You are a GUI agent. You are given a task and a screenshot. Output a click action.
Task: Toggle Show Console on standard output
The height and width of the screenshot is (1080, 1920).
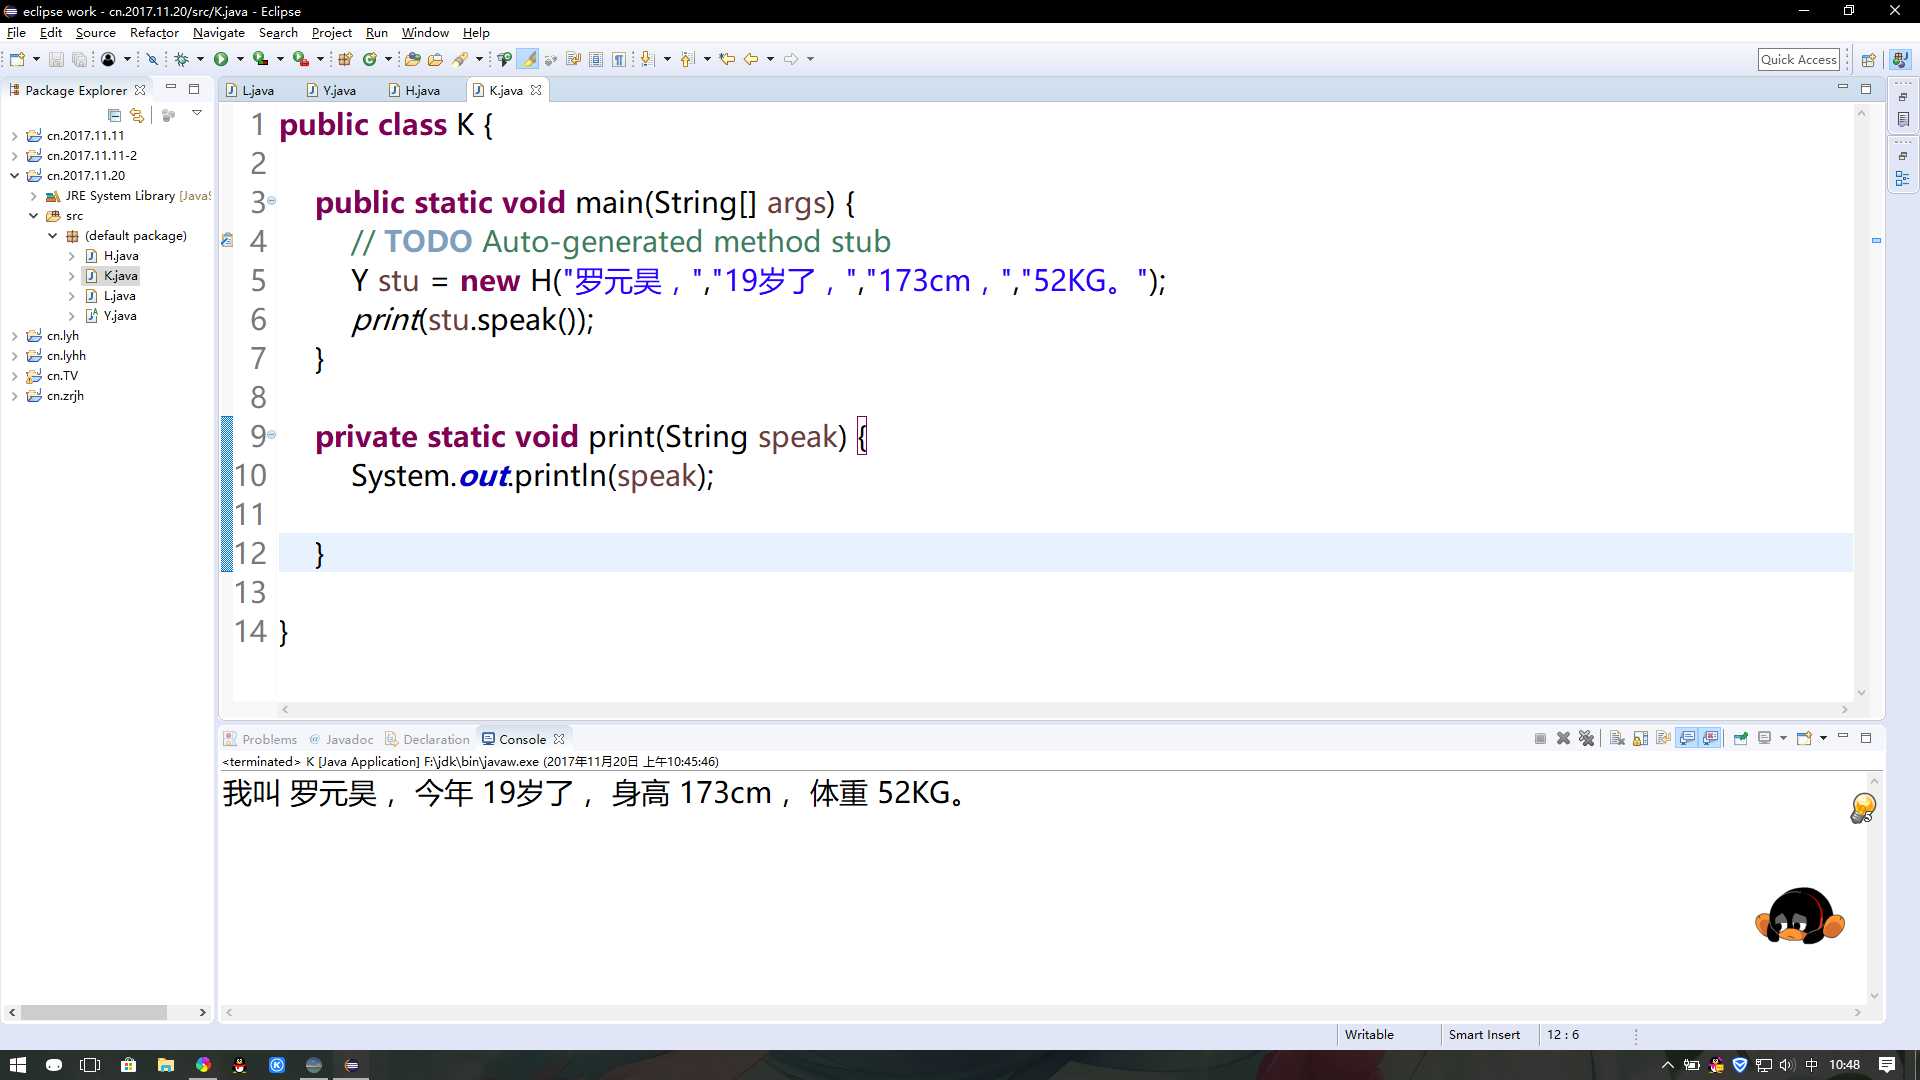pyautogui.click(x=1687, y=738)
